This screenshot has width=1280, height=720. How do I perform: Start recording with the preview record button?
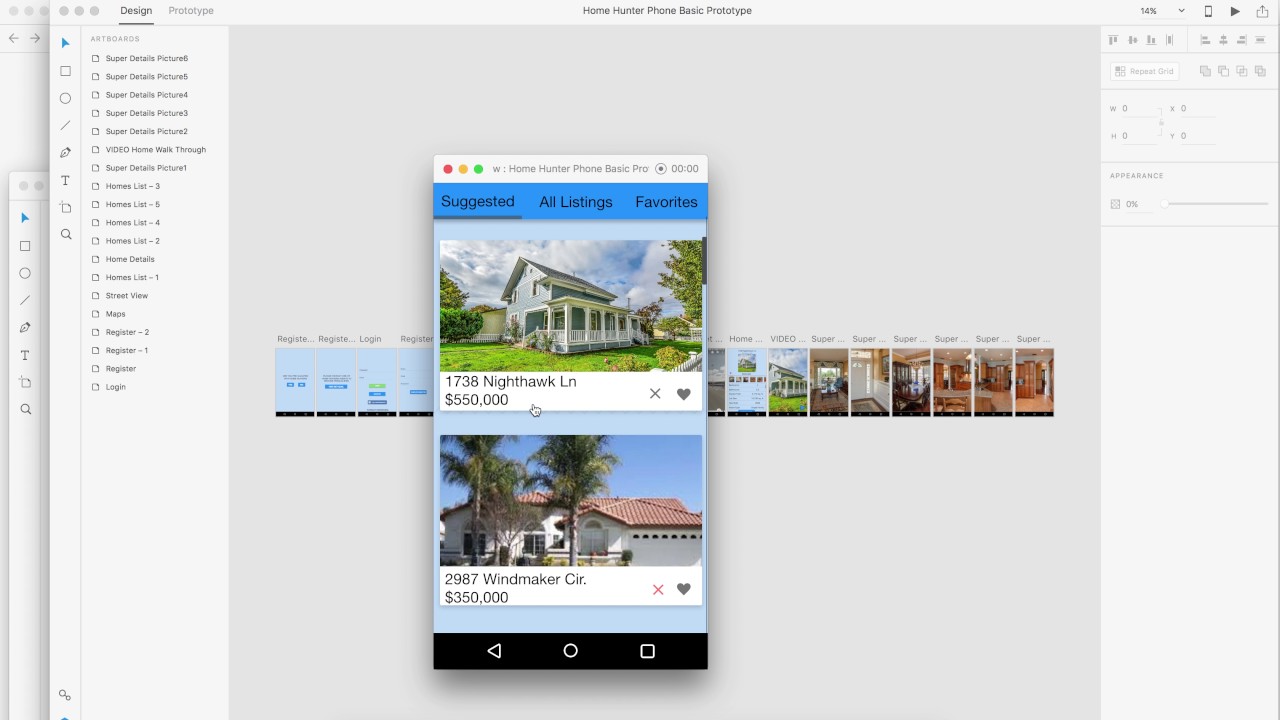[661, 169]
